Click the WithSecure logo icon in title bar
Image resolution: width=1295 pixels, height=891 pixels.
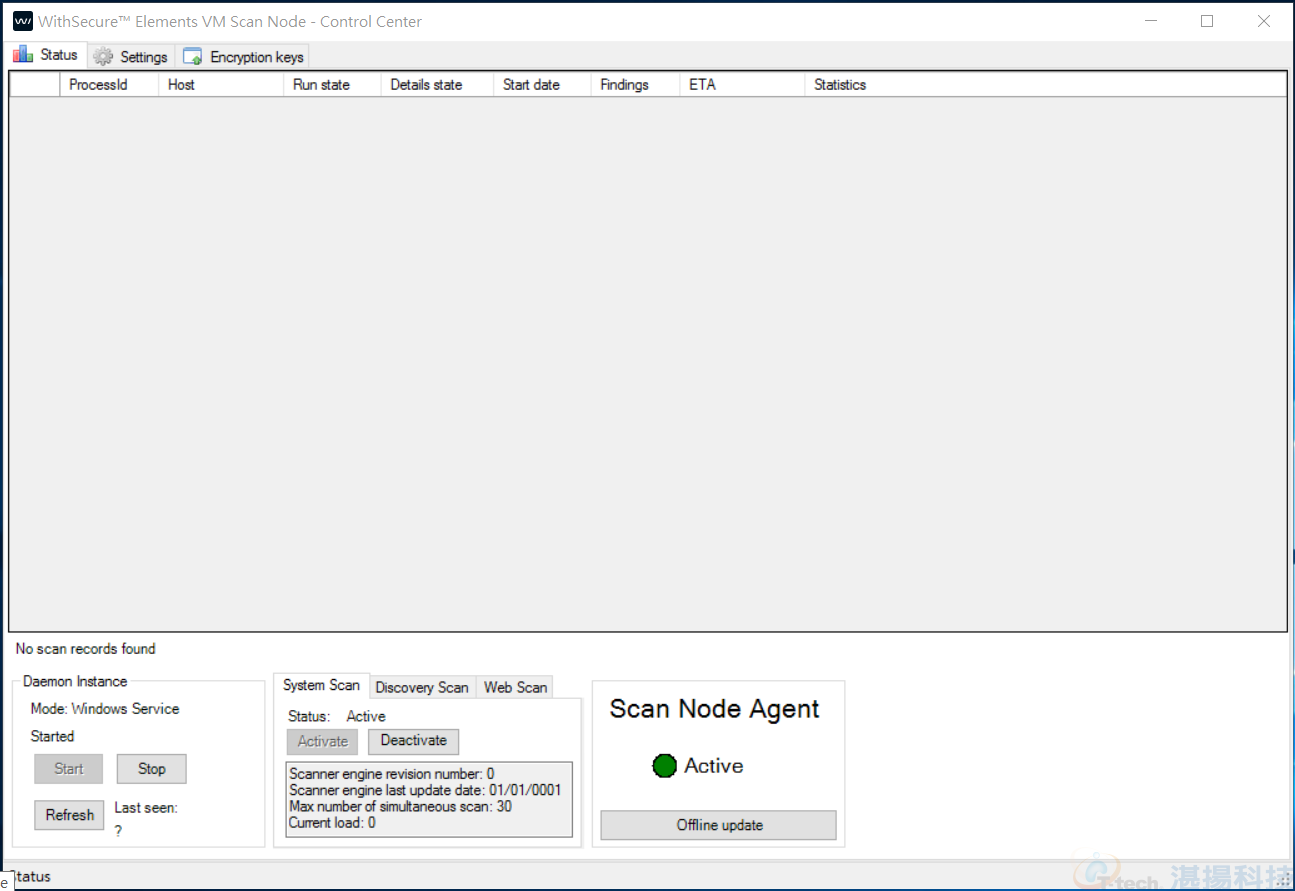point(22,21)
